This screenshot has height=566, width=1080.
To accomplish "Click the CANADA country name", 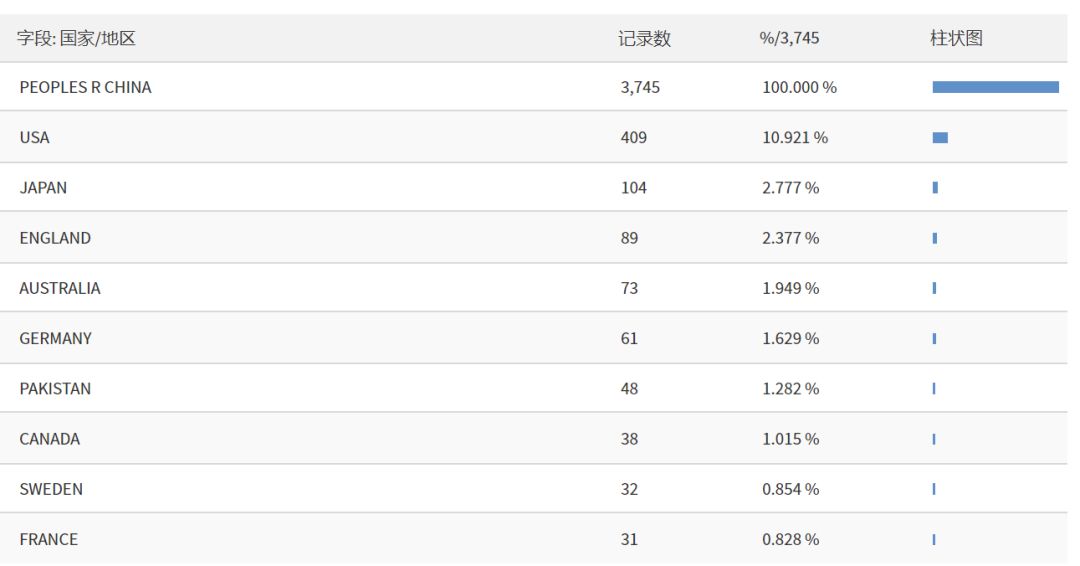I will [x=49, y=439].
